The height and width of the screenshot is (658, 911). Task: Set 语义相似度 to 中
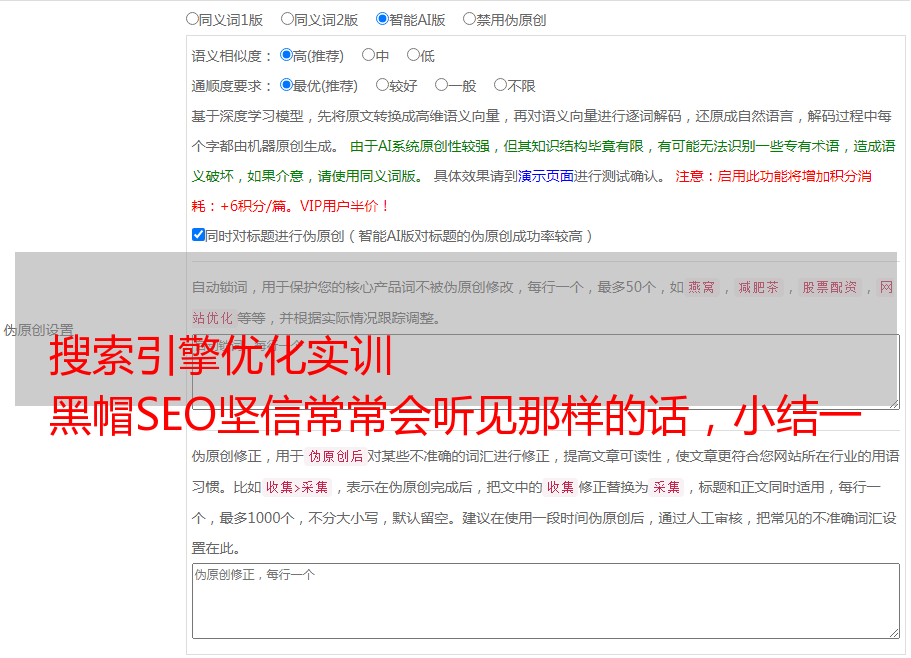tap(368, 55)
